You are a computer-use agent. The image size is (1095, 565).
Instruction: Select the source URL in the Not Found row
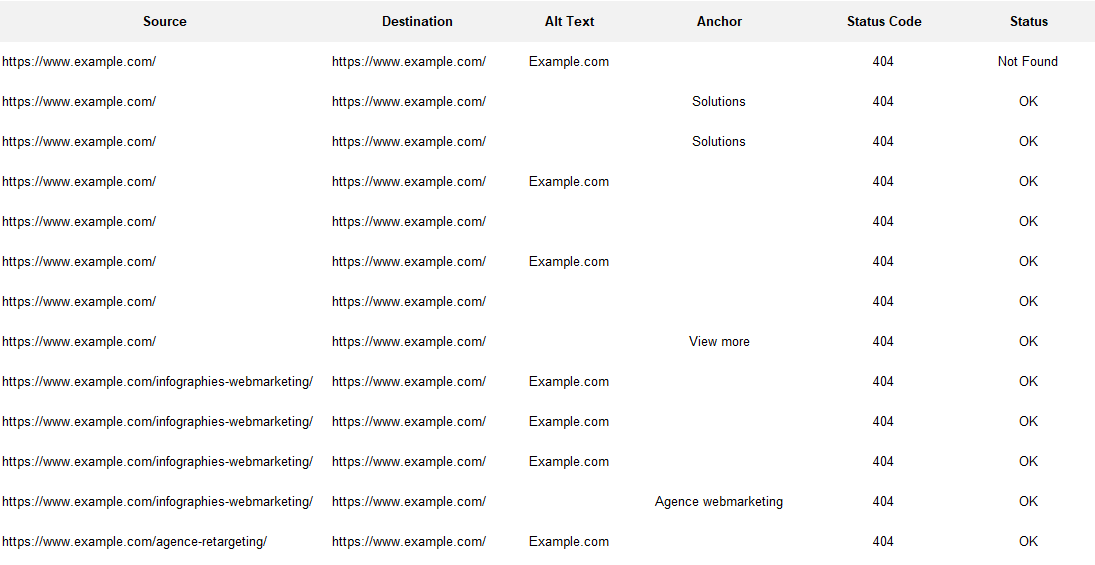[79, 61]
